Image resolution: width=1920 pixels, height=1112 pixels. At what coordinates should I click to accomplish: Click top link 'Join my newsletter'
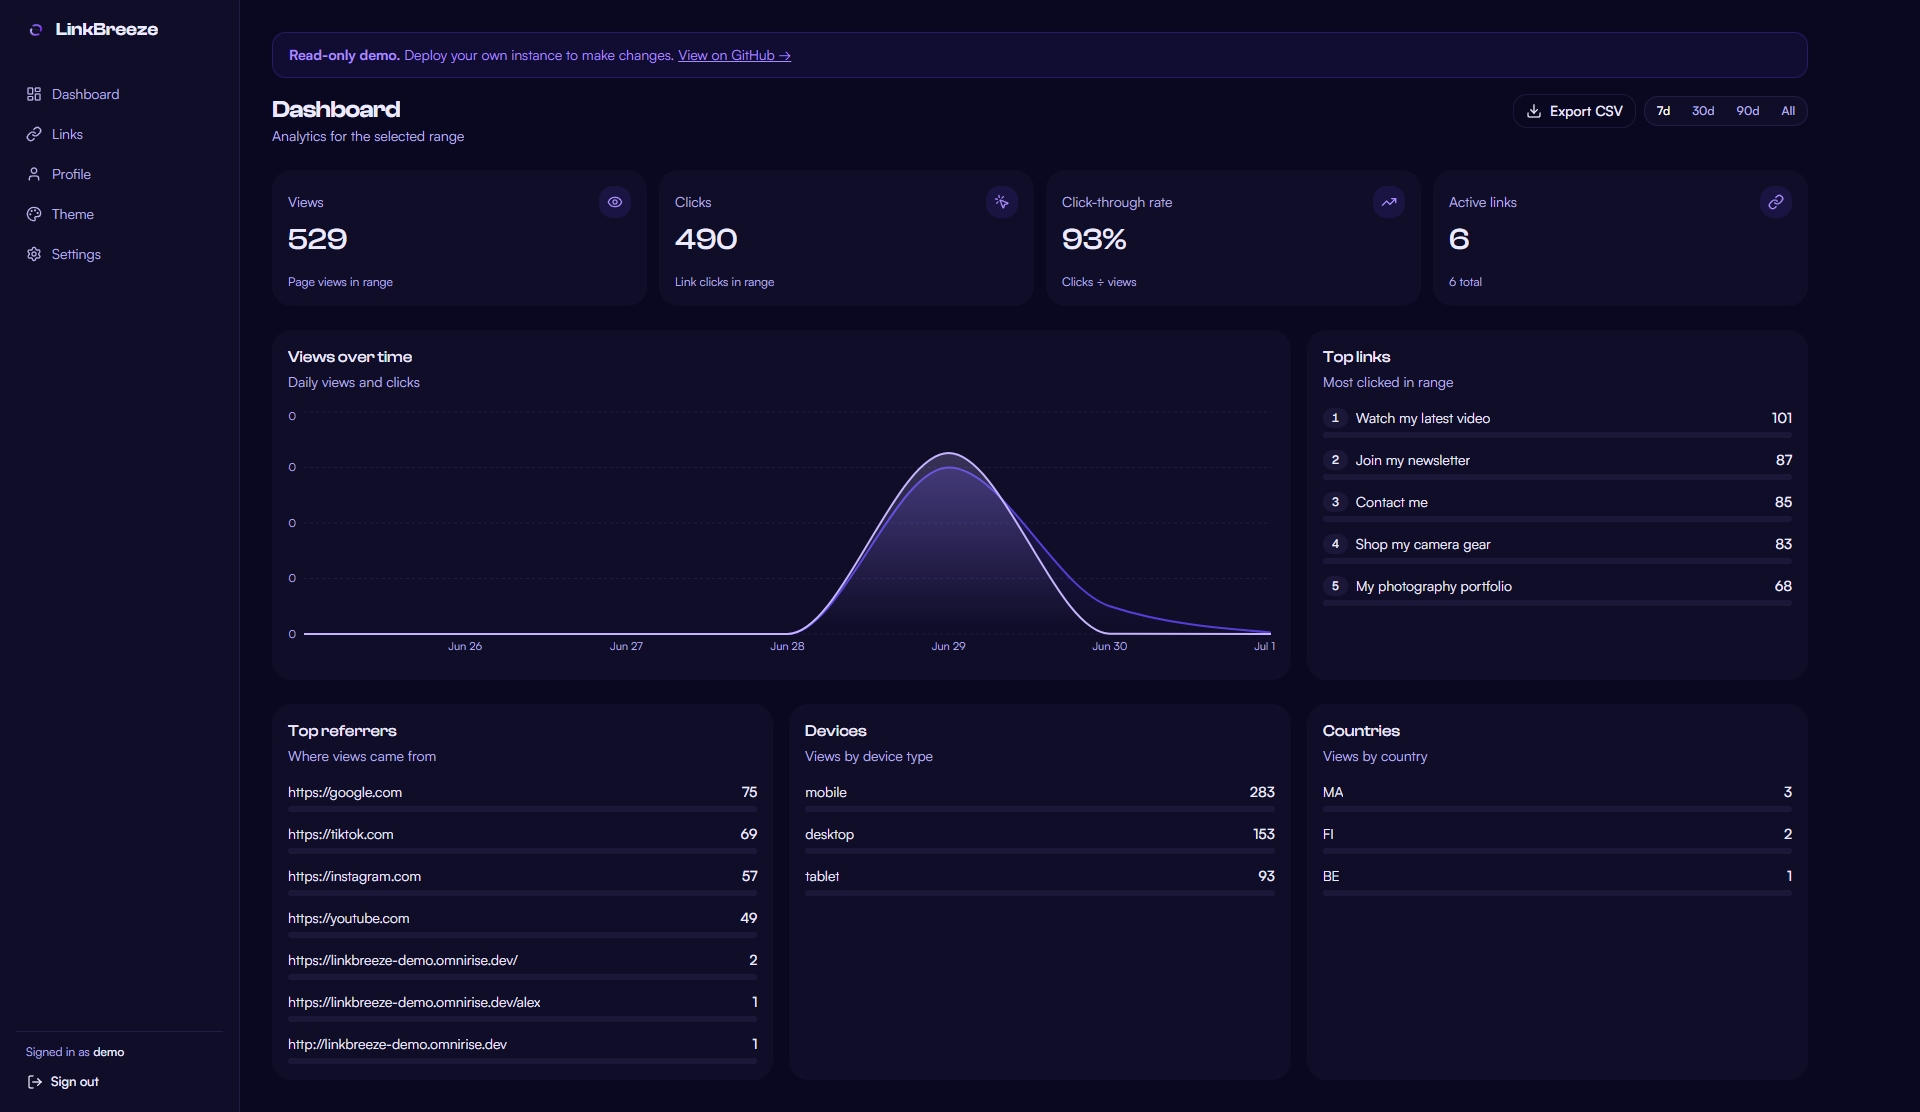pyautogui.click(x=1412, y=460)
